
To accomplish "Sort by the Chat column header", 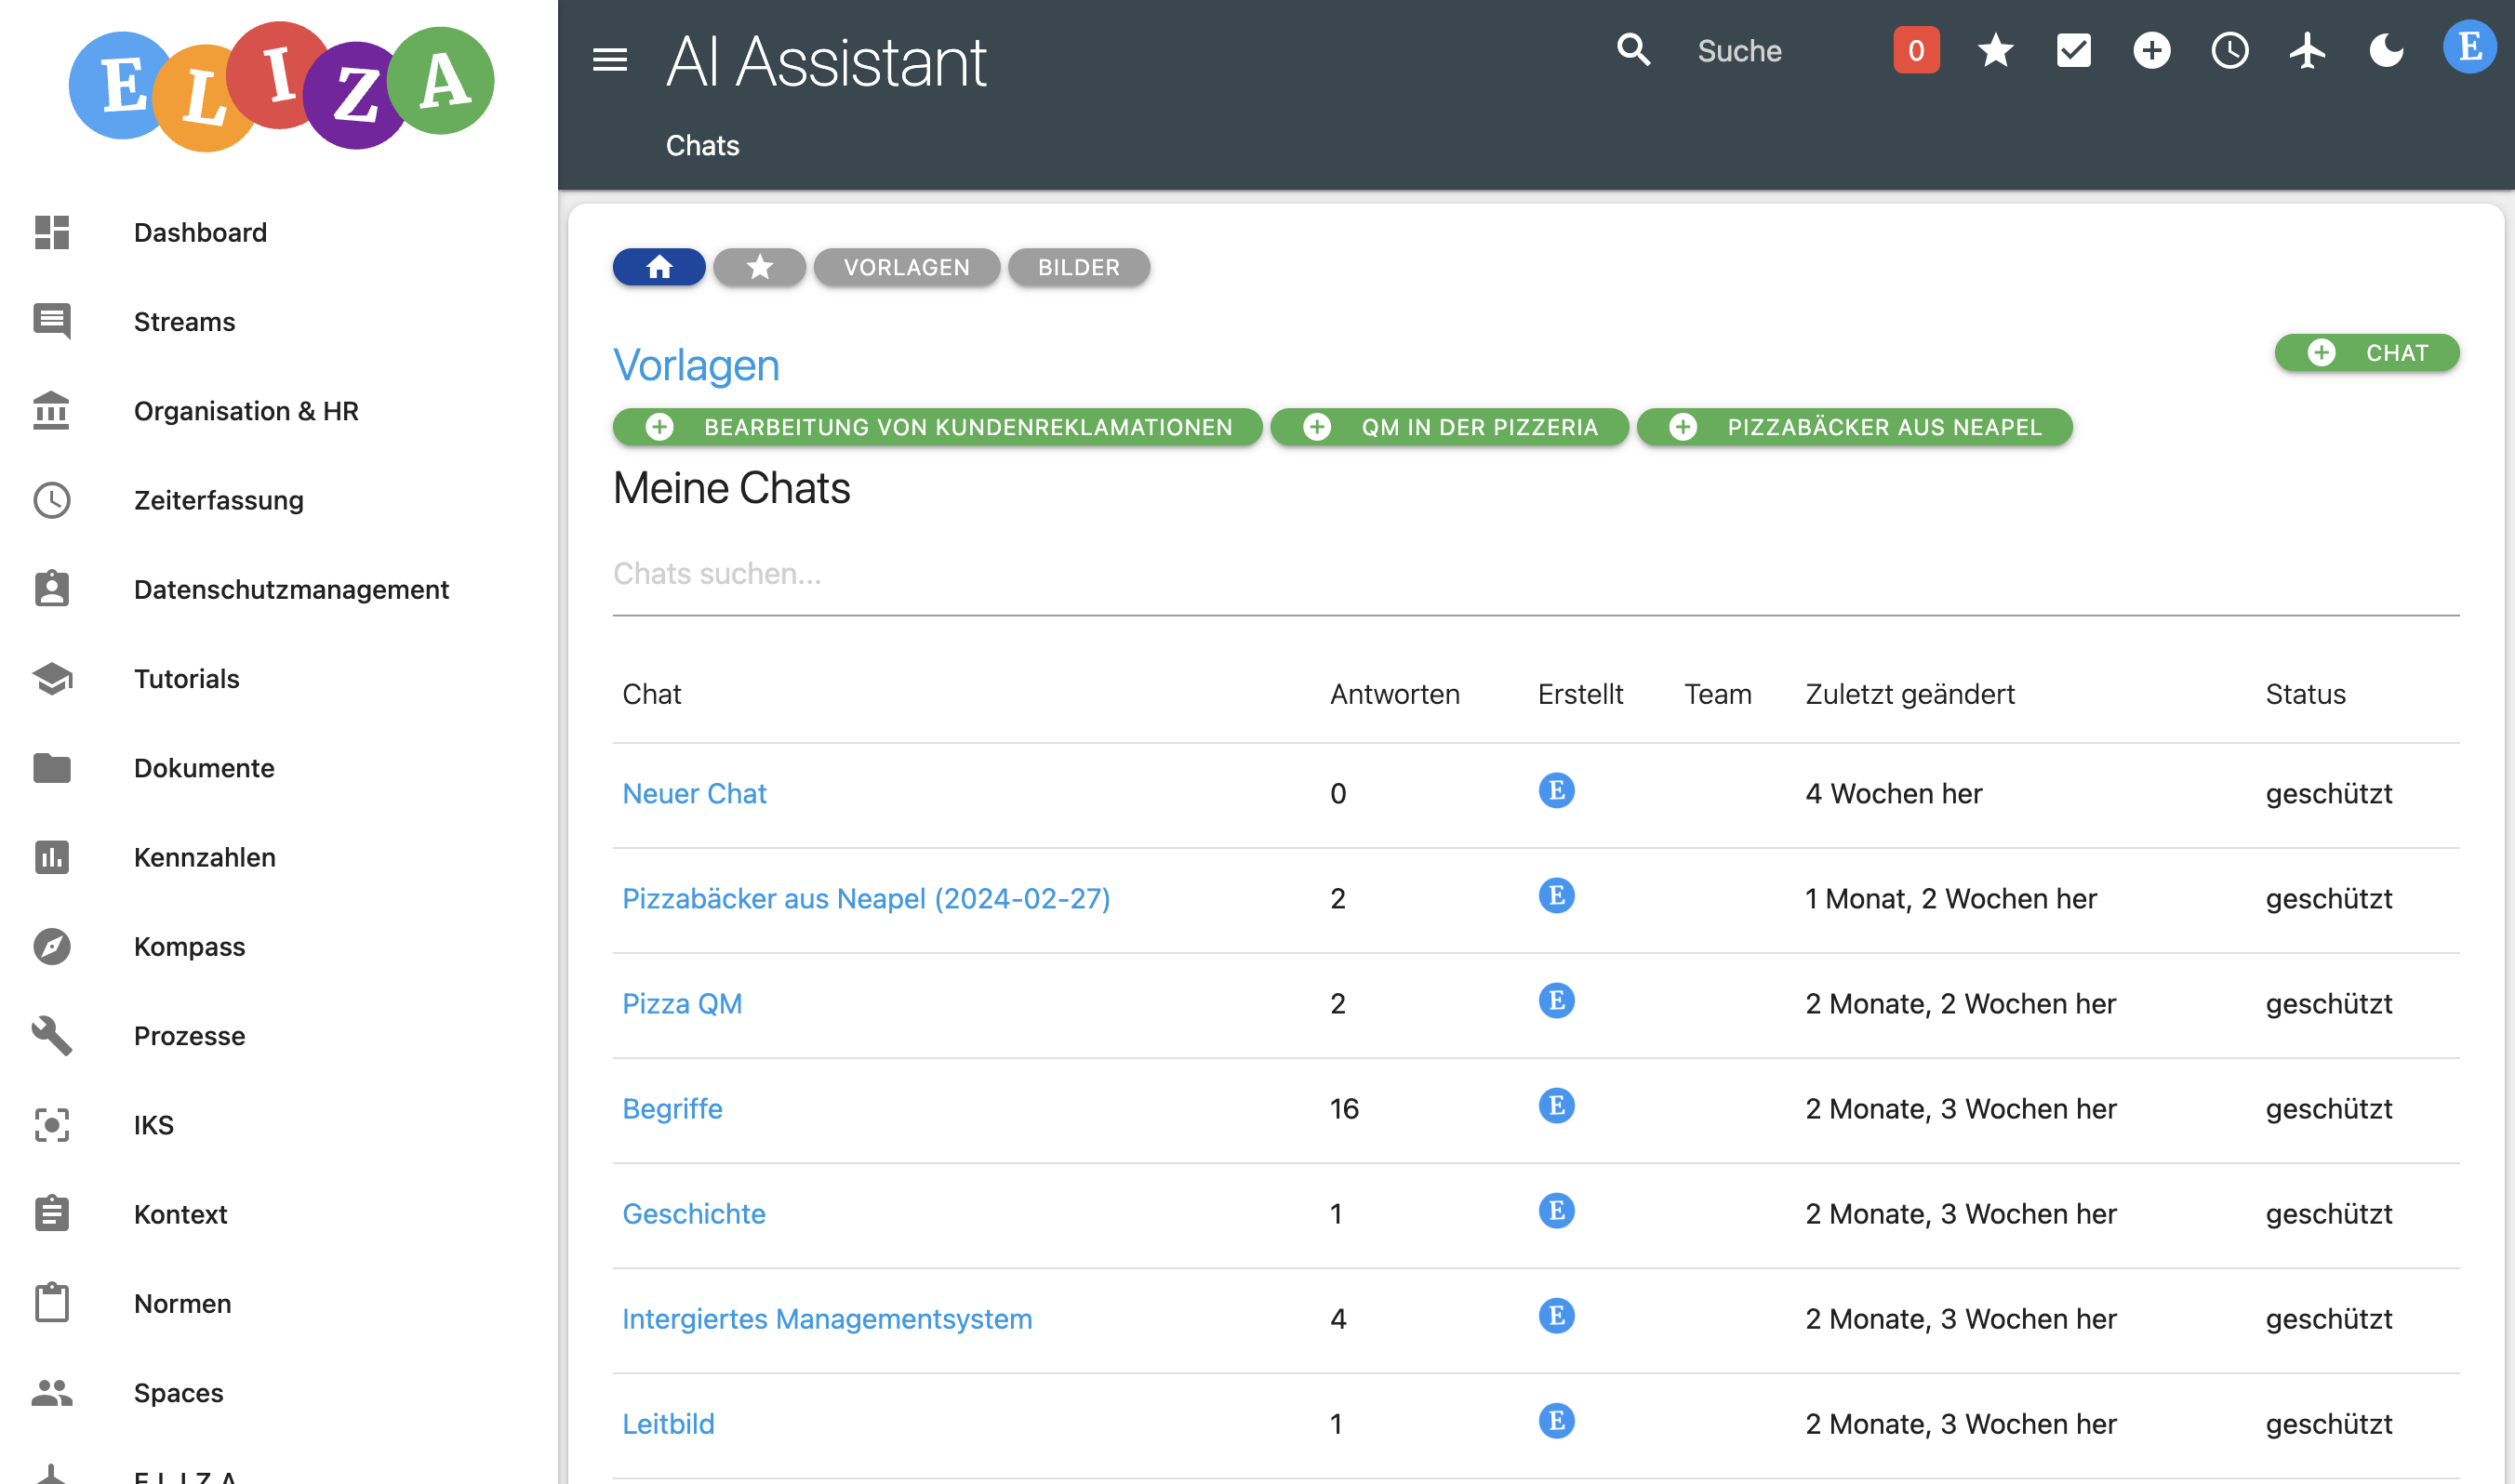I will tap(651, 693).
